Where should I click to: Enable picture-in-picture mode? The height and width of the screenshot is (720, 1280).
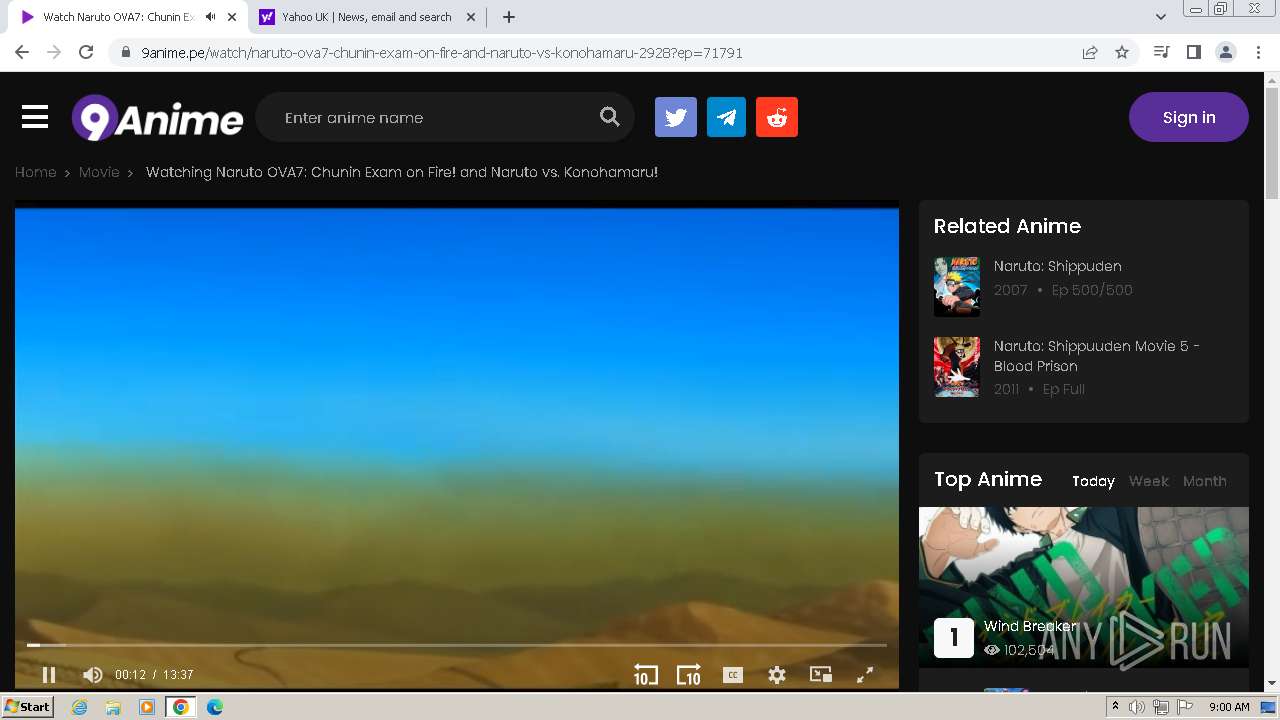[821, 675]
